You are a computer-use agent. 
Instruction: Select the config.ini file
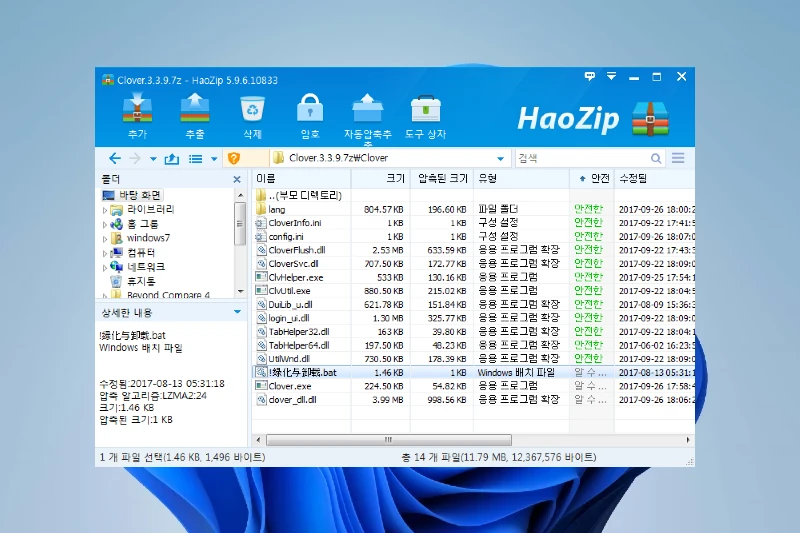coord(473,237)
